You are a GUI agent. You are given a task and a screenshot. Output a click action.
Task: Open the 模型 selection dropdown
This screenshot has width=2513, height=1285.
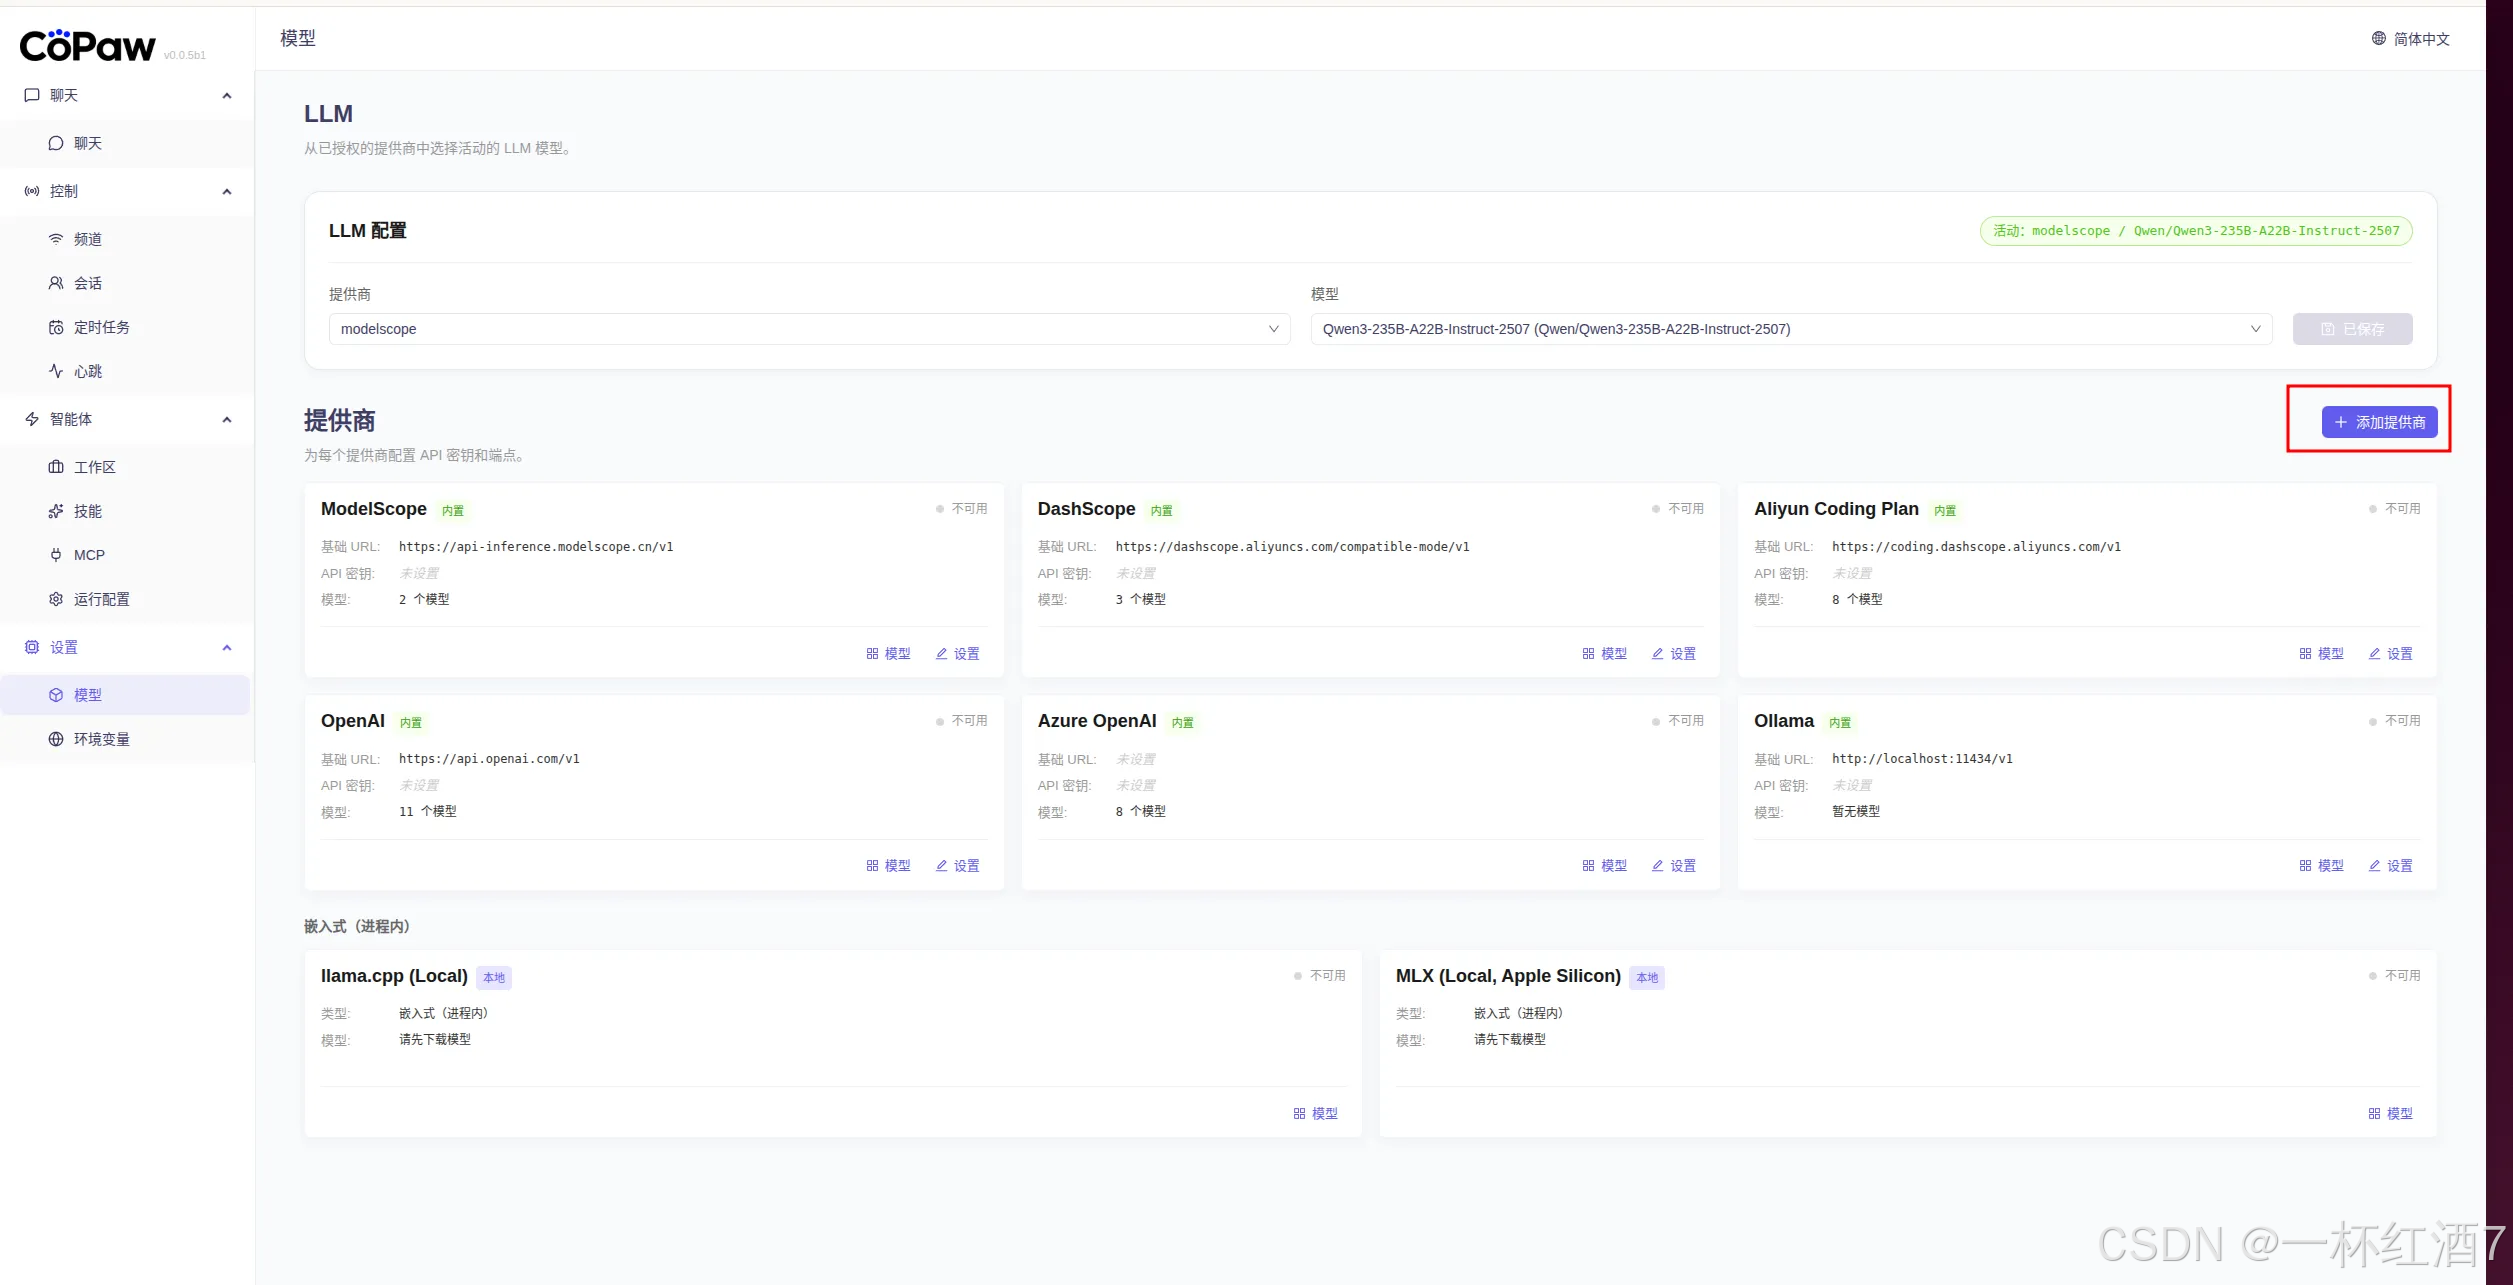tap(1790, 329)
